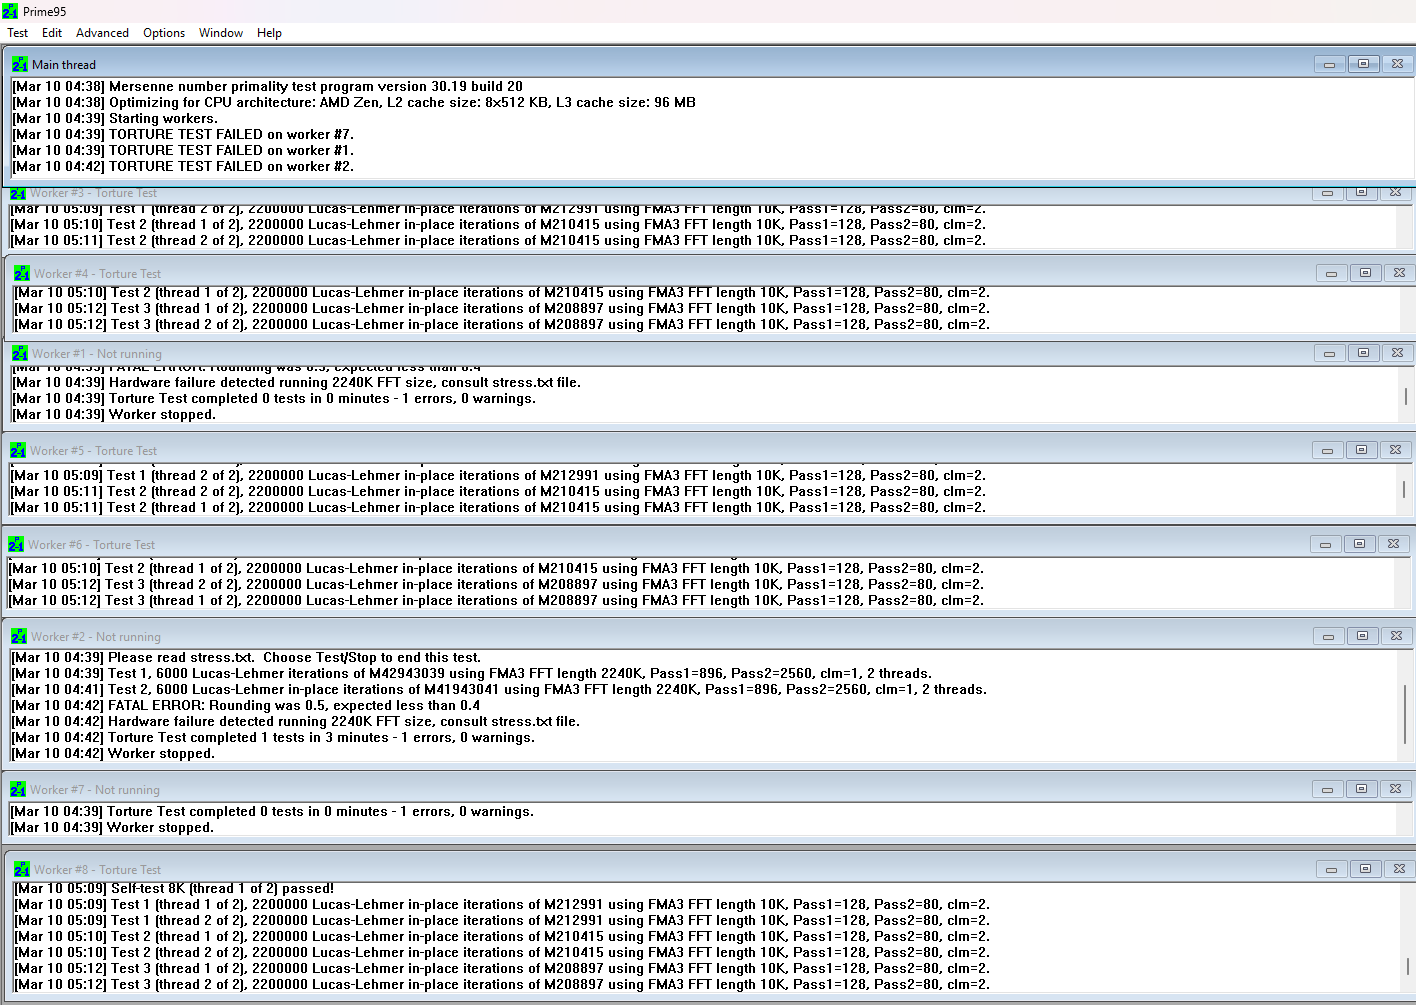The height and width of the screenshot is (1005, 1416).
Task: Maximize the Worker #6 window
Action: pos(1359,544)
